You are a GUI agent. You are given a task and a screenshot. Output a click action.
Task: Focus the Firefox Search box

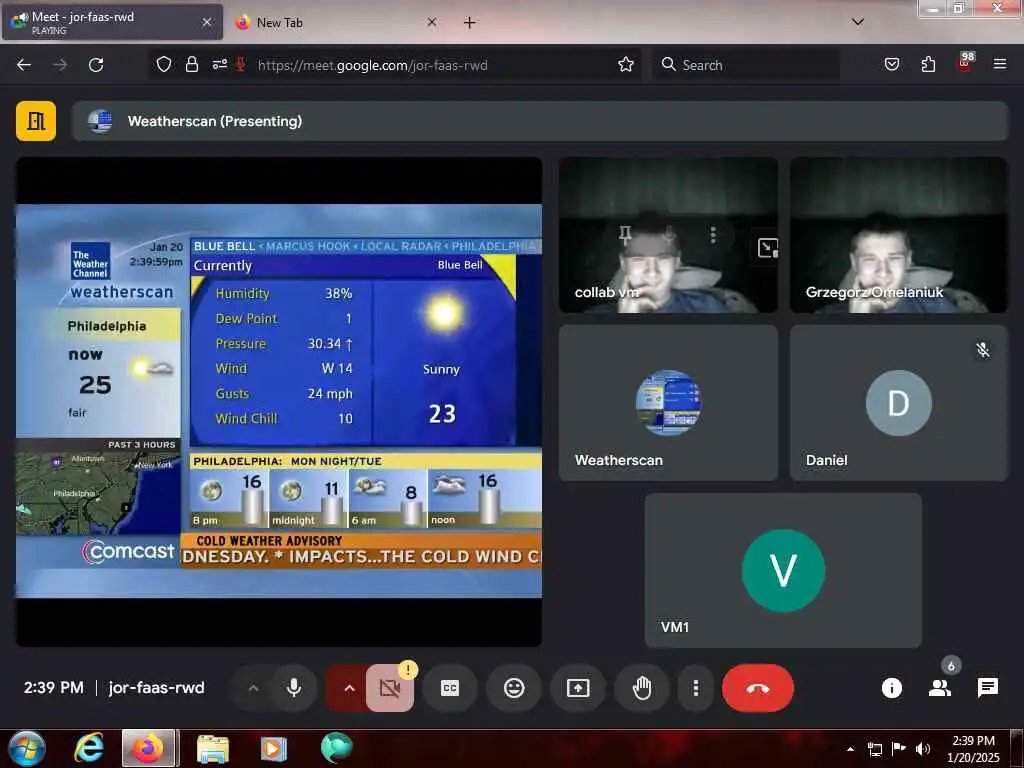click(746, 65)
